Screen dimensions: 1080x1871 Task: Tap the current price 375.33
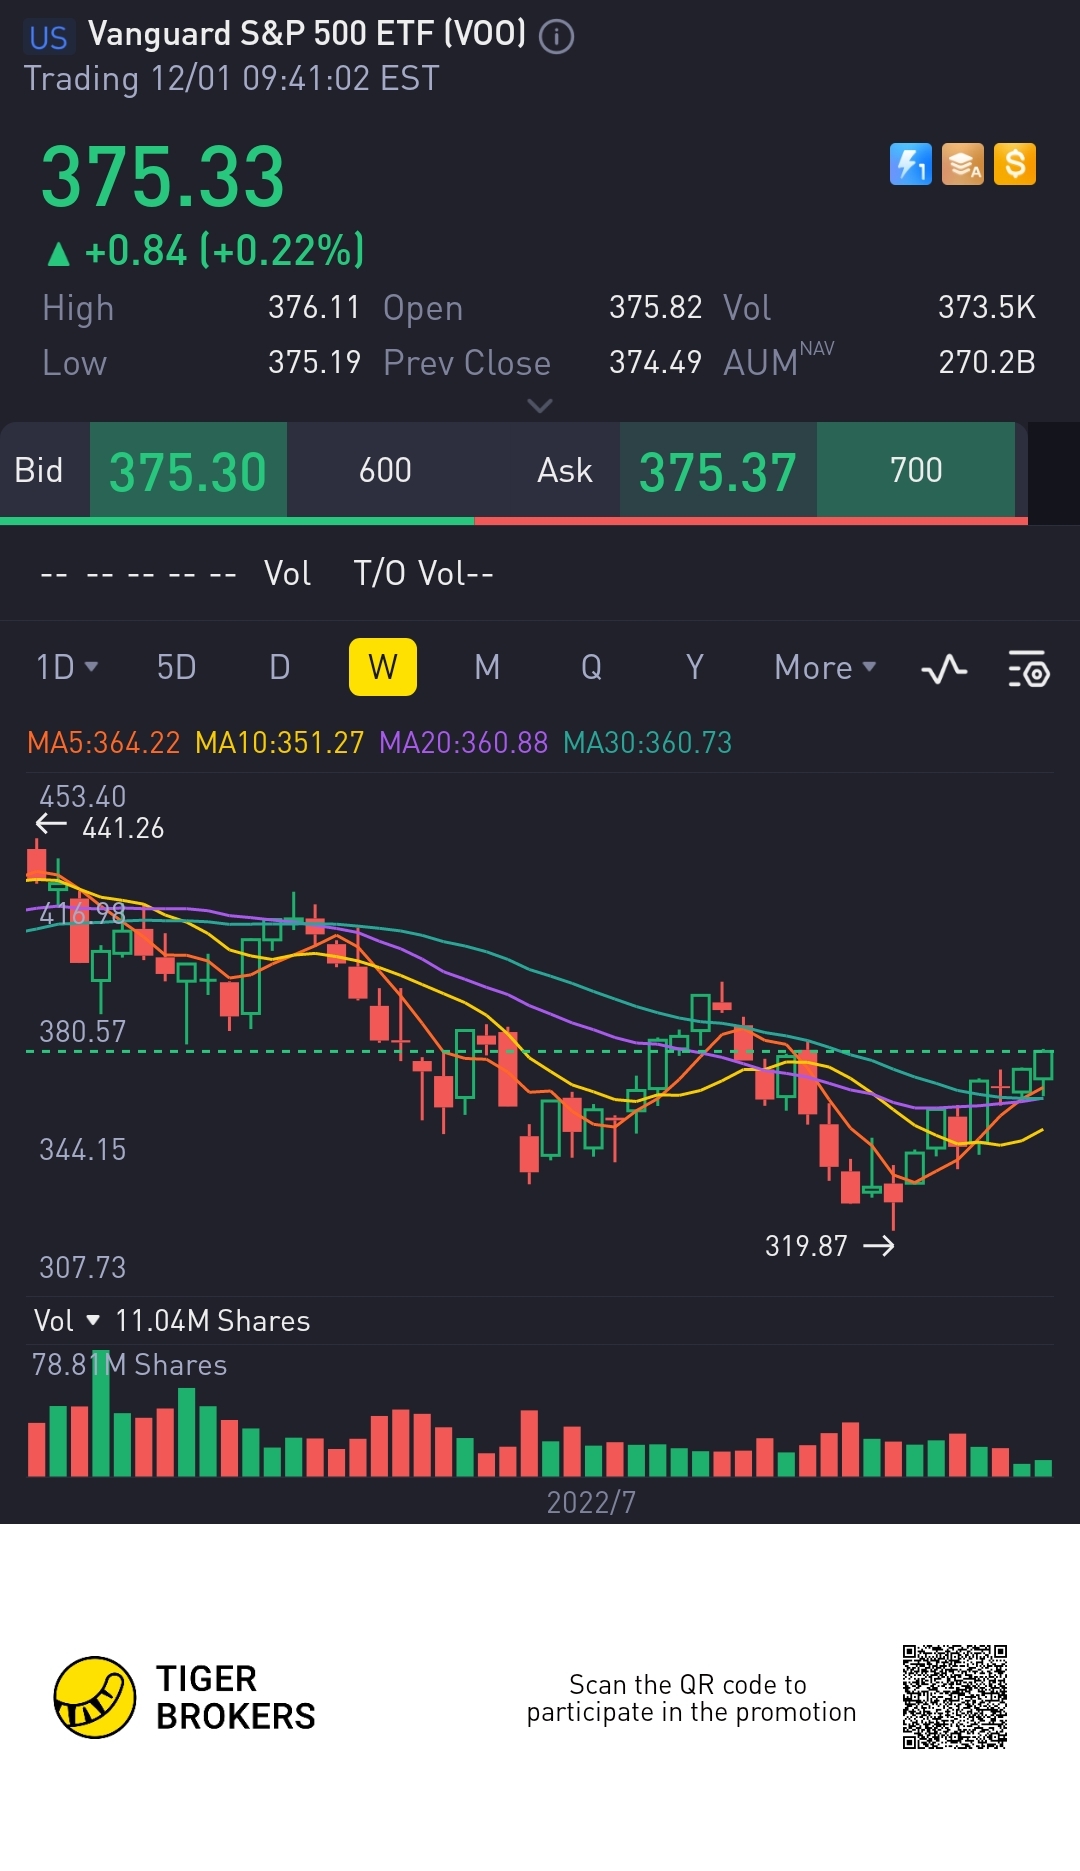[x=163, y=177]
